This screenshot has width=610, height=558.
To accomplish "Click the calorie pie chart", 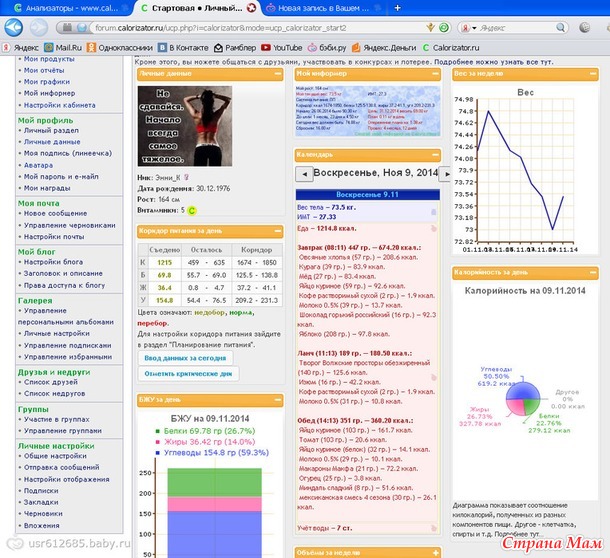I will [523, 399].
